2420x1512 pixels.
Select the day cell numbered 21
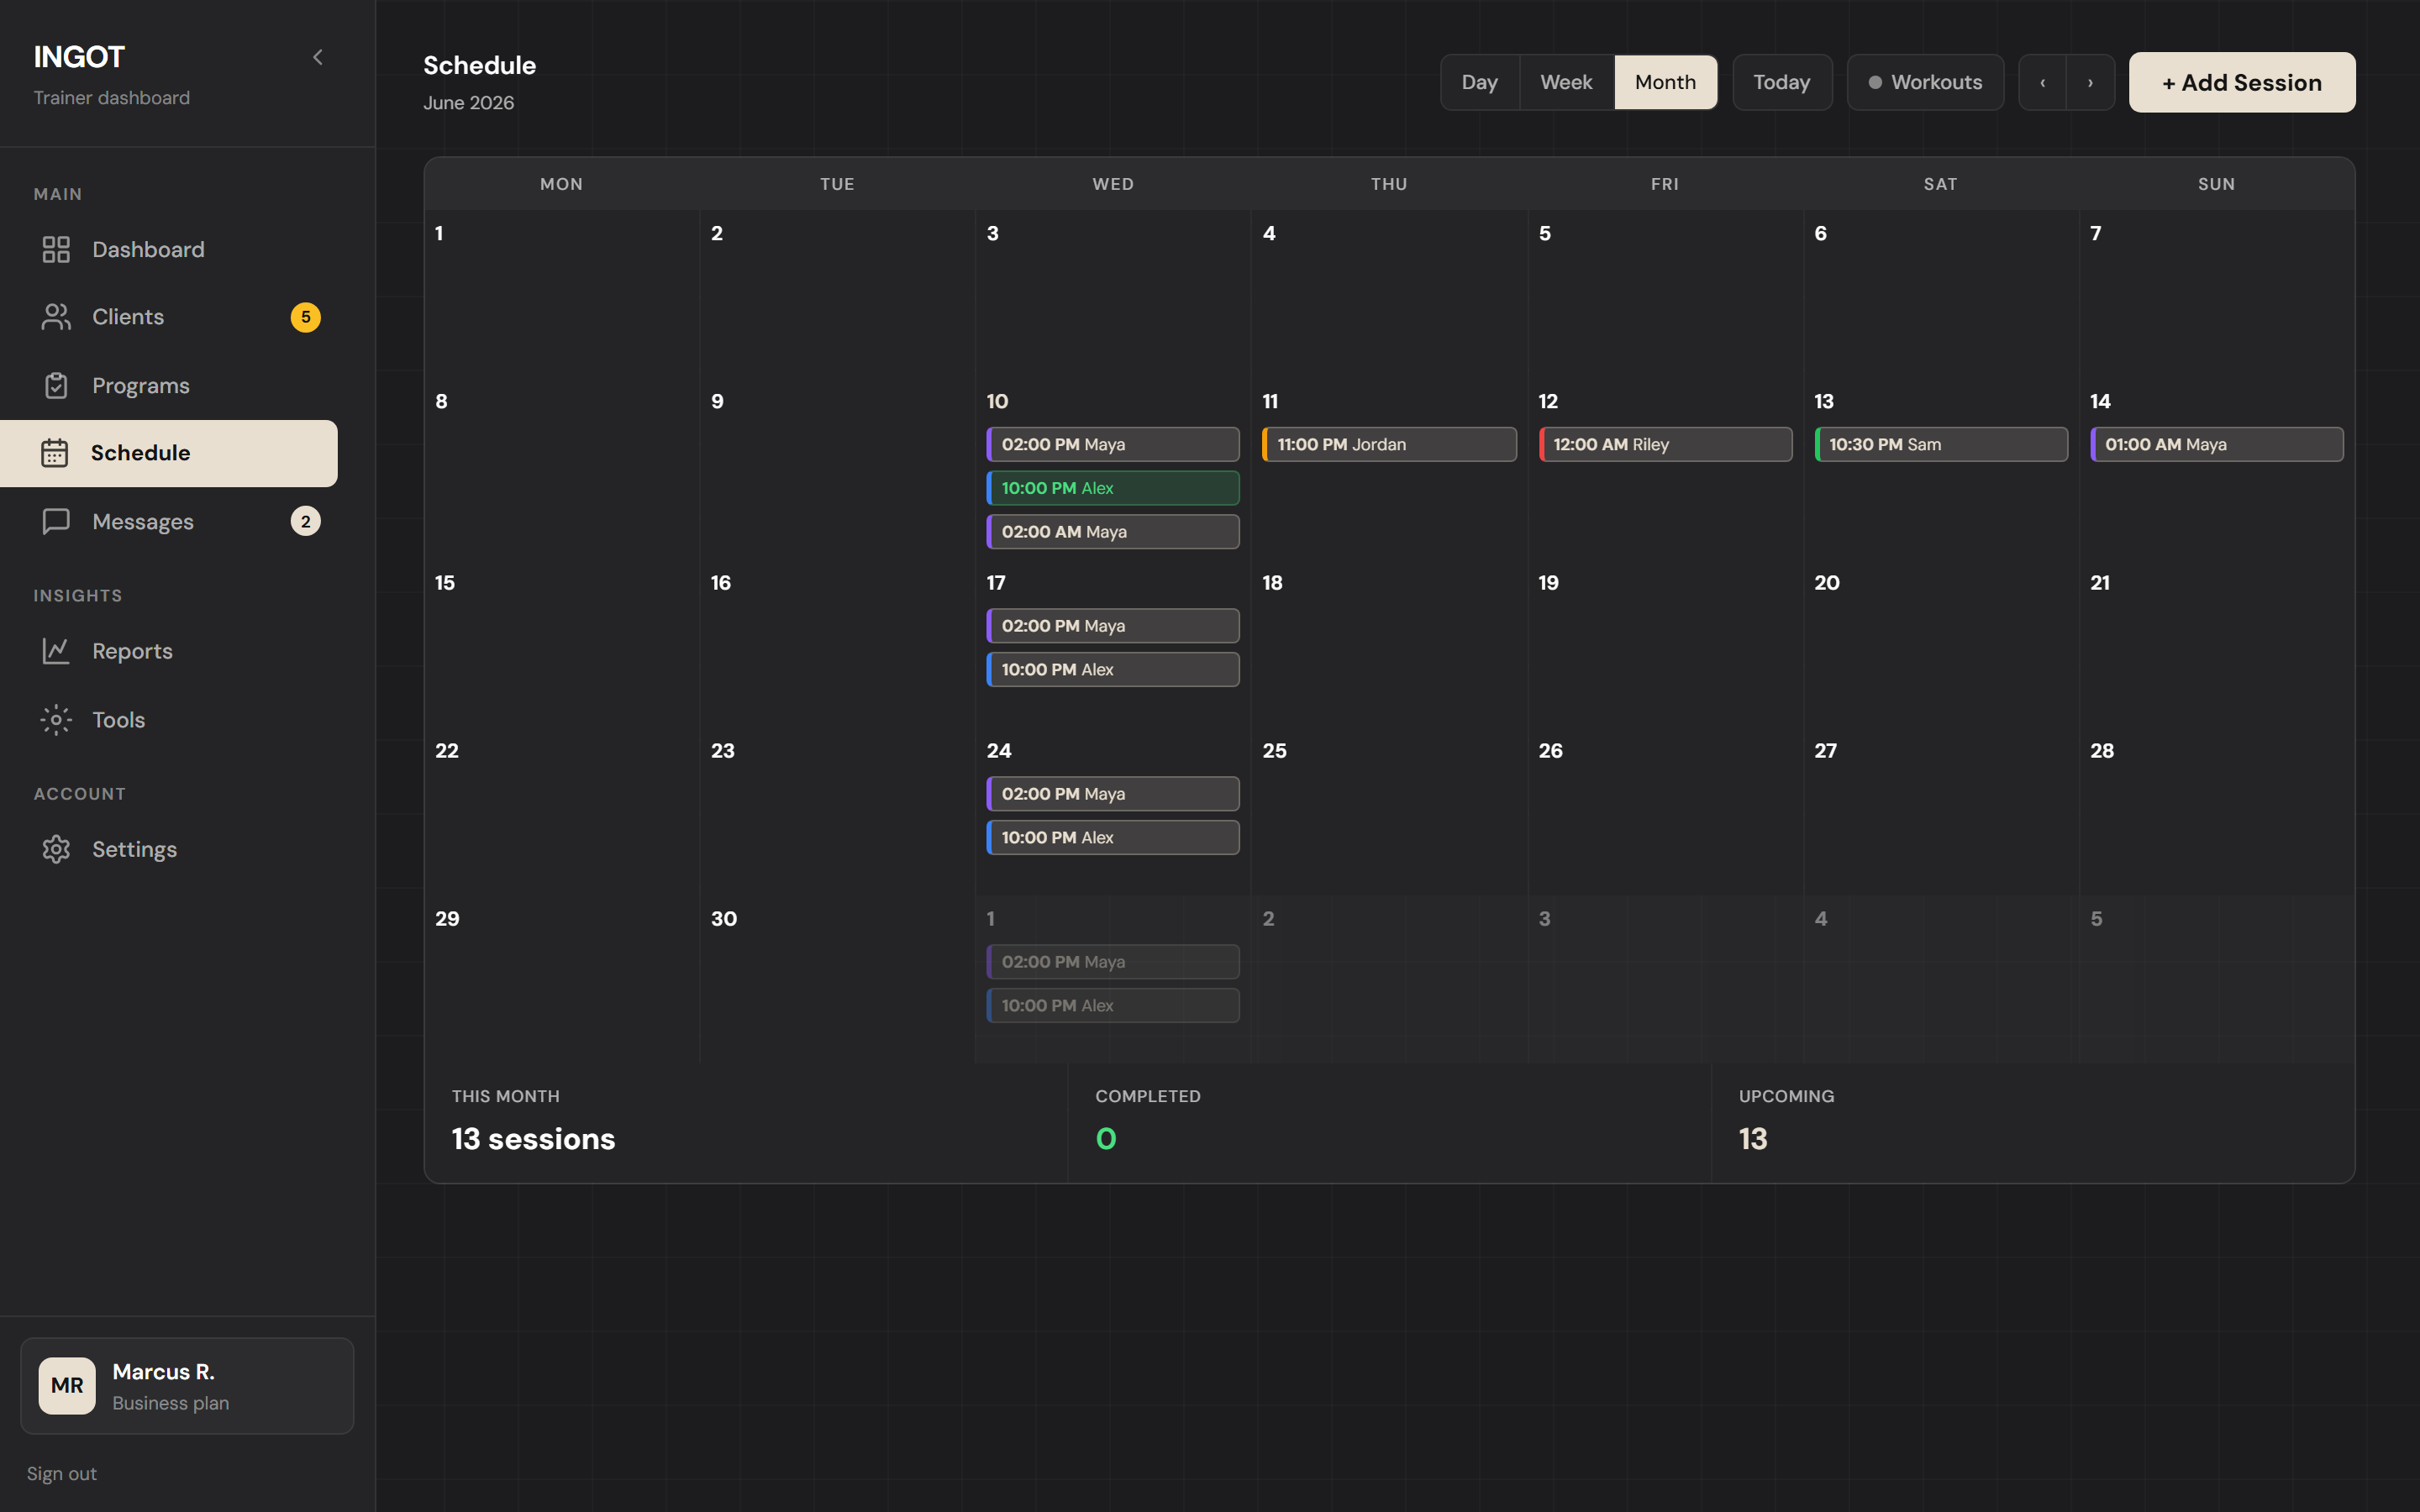coord(2217,643)
